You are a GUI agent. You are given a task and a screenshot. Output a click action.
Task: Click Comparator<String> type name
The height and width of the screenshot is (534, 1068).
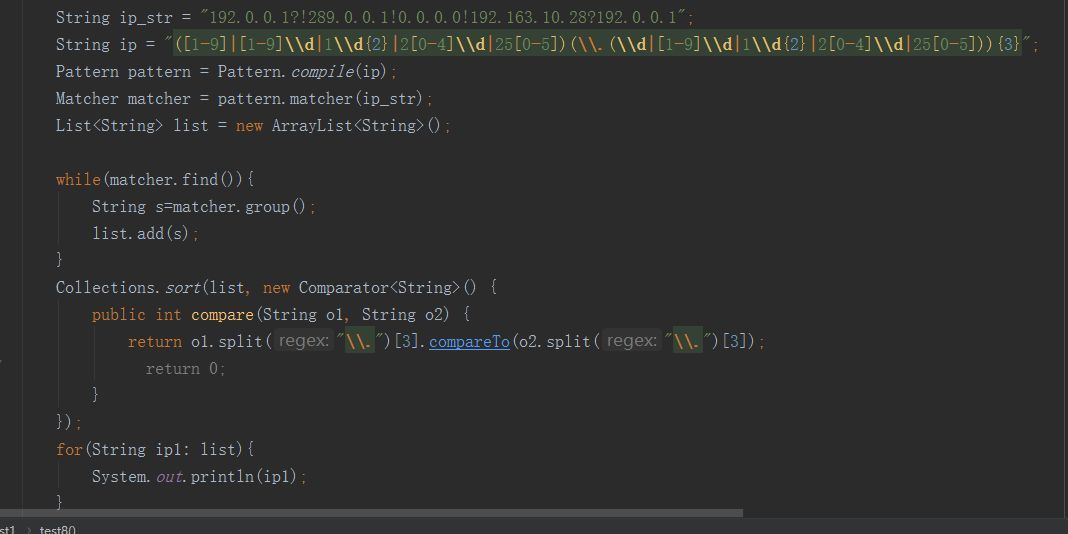379,287
